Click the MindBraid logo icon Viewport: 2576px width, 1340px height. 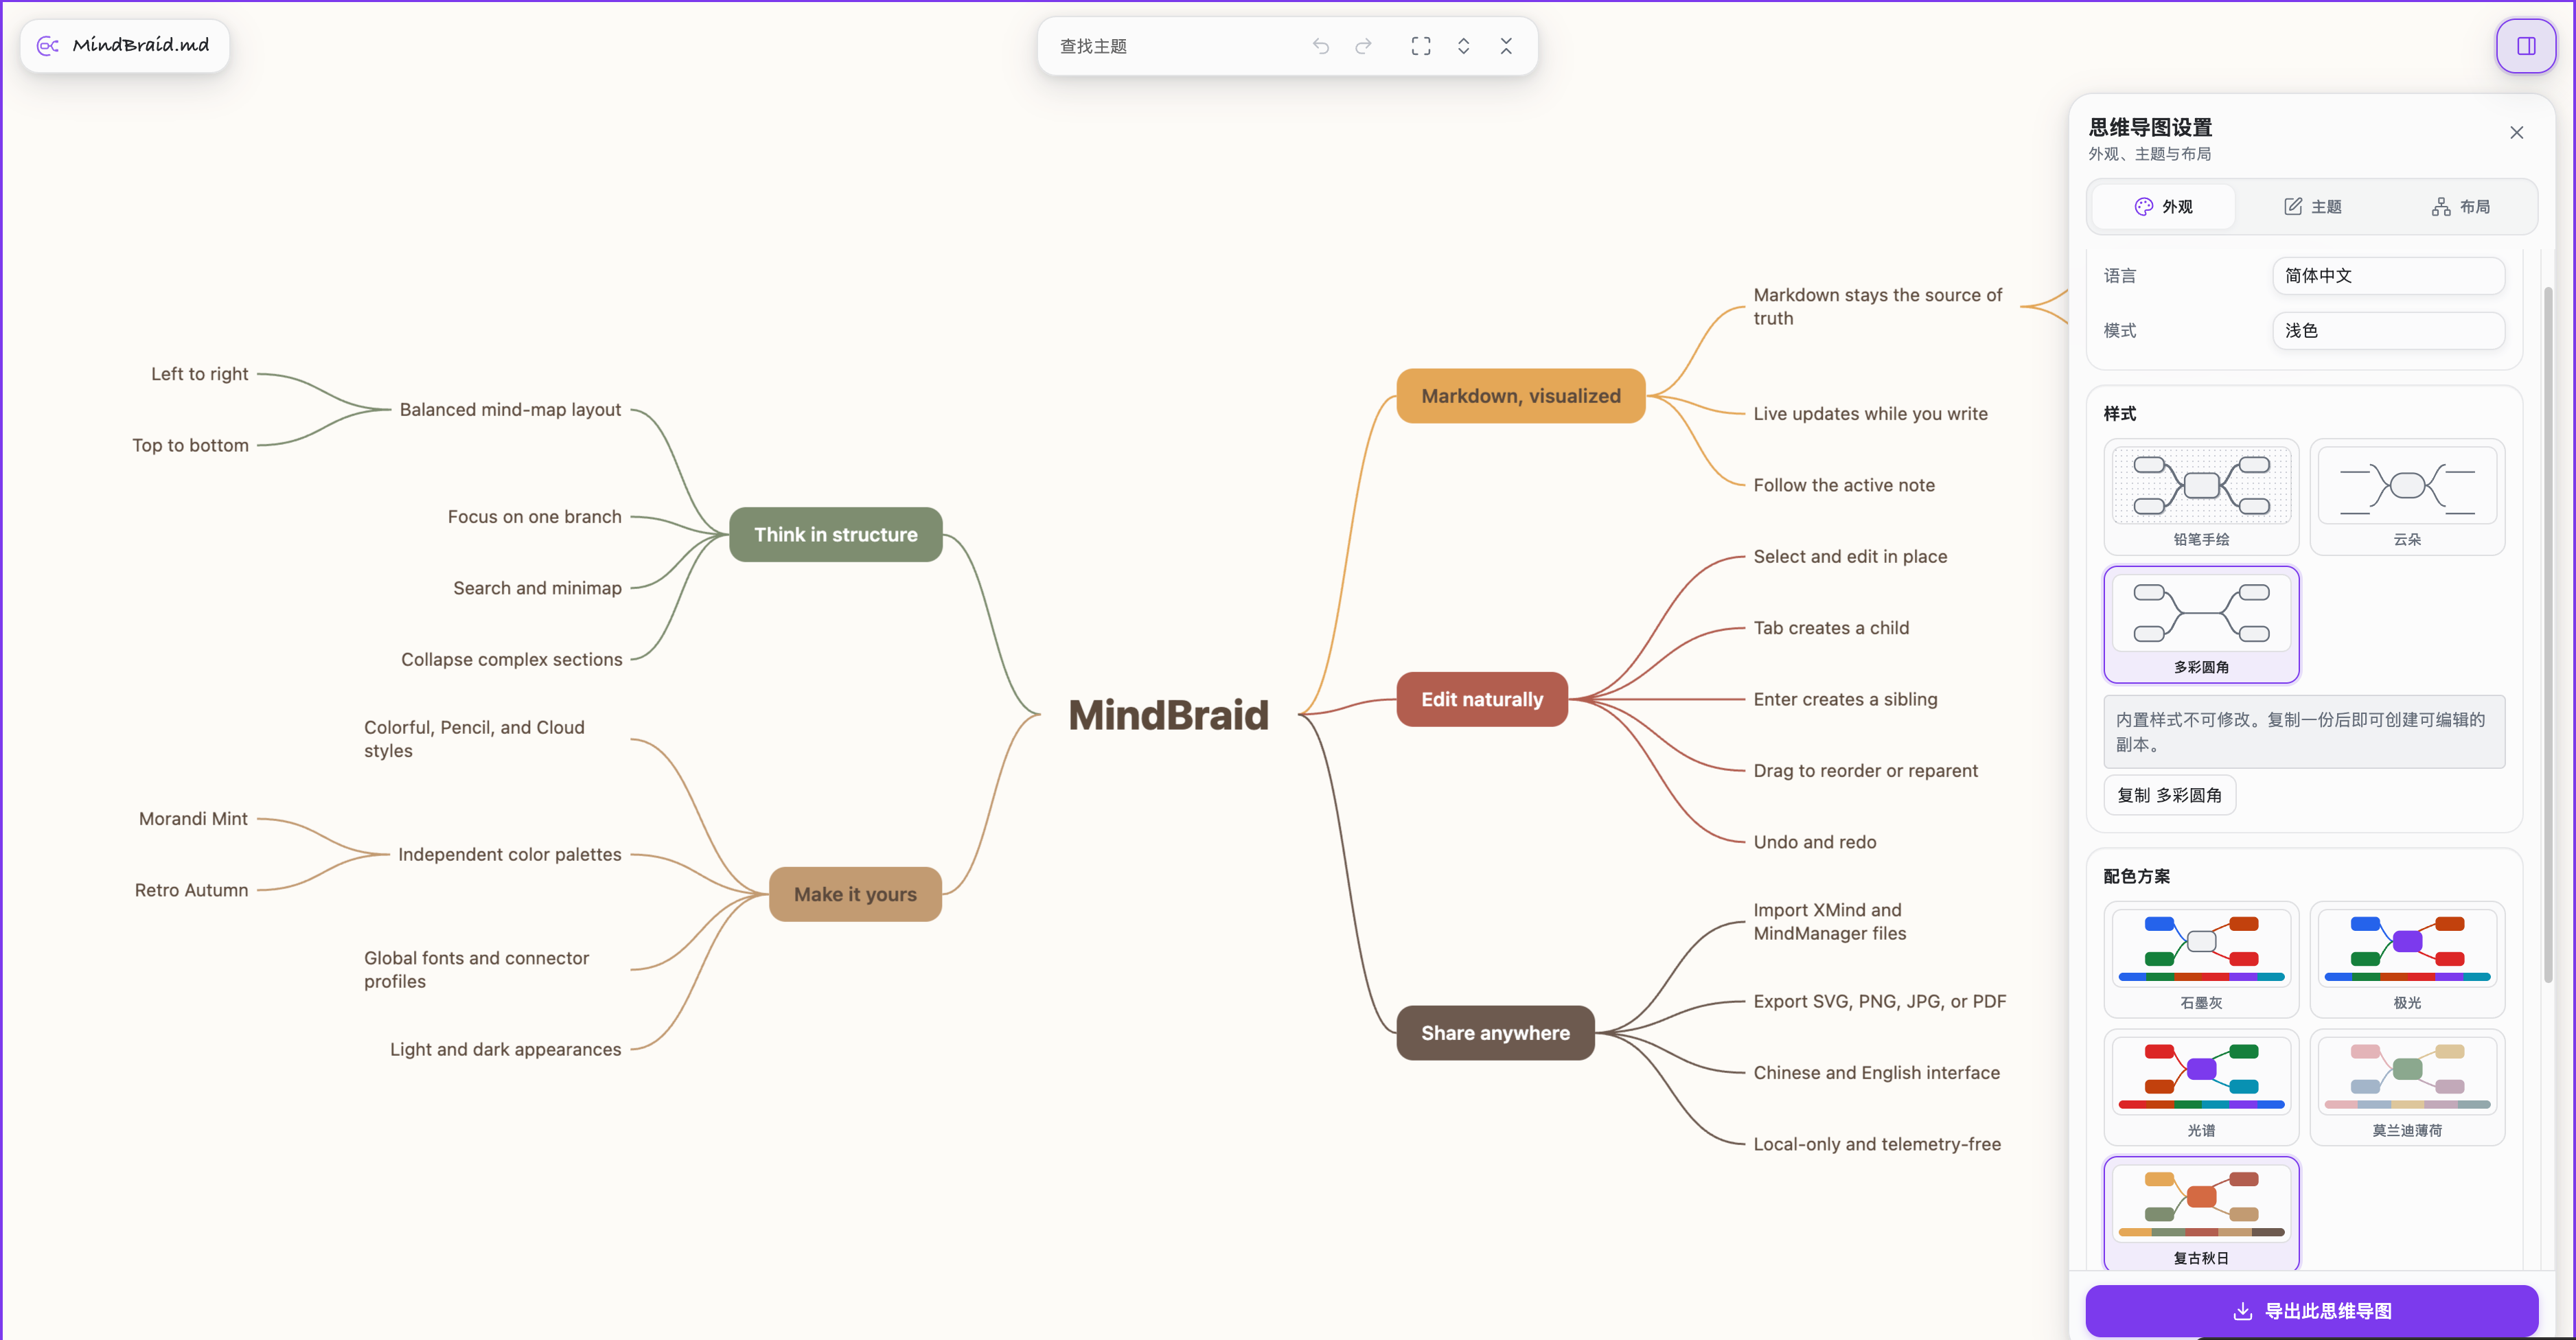click(47, 45)
